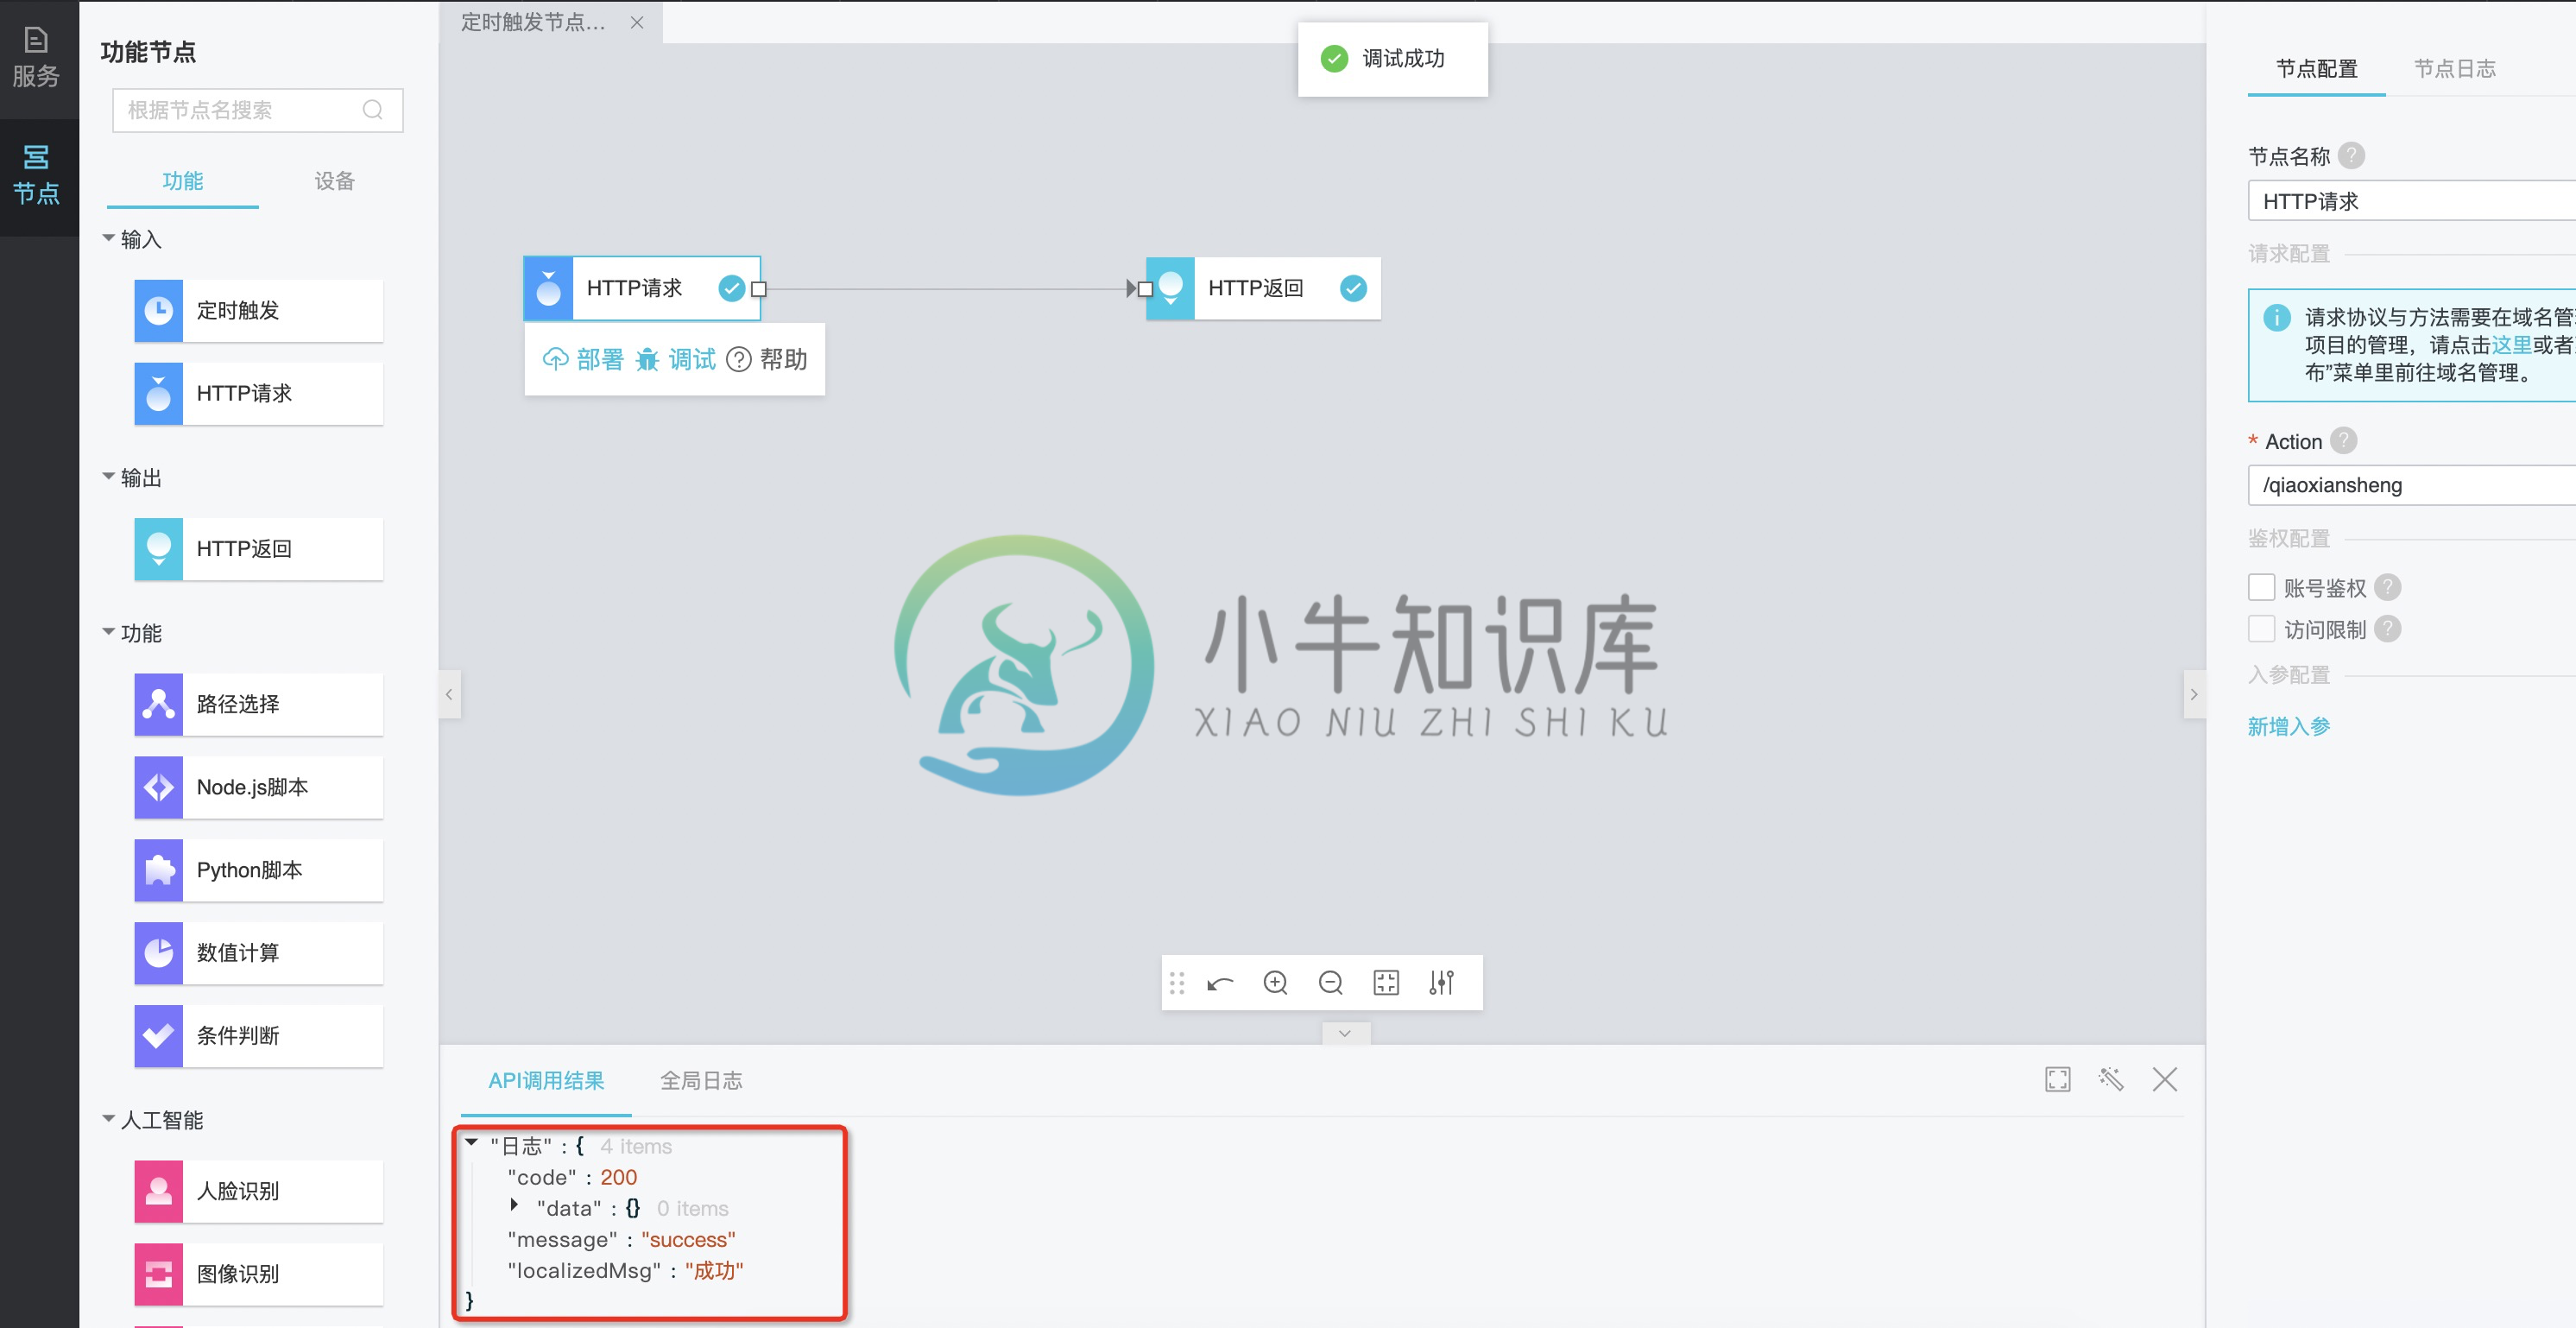Image resolution: width=2576 pixels, height=1328 pixels.
Task: Select the 数值计算 node
Action: click(258, 953)
